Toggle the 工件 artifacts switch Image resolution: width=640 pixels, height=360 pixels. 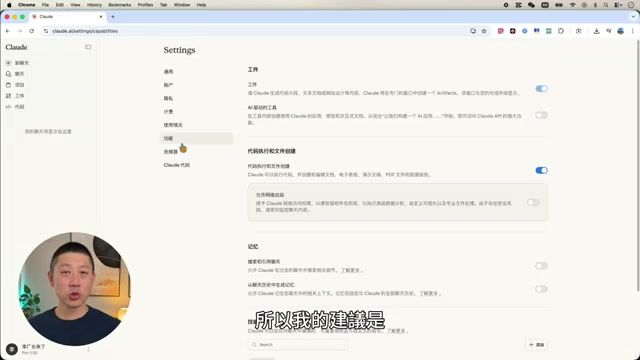(x=541, y=89)
